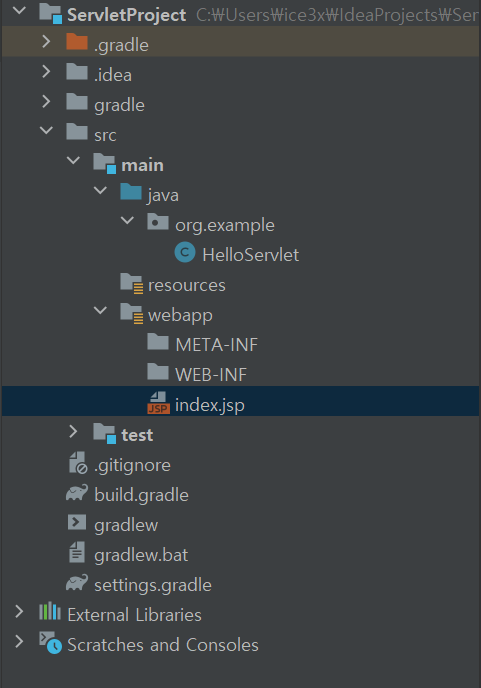This screenshot has height=688, width=481.
Task: Click the HelloServlet class icon
Action: 185,253
